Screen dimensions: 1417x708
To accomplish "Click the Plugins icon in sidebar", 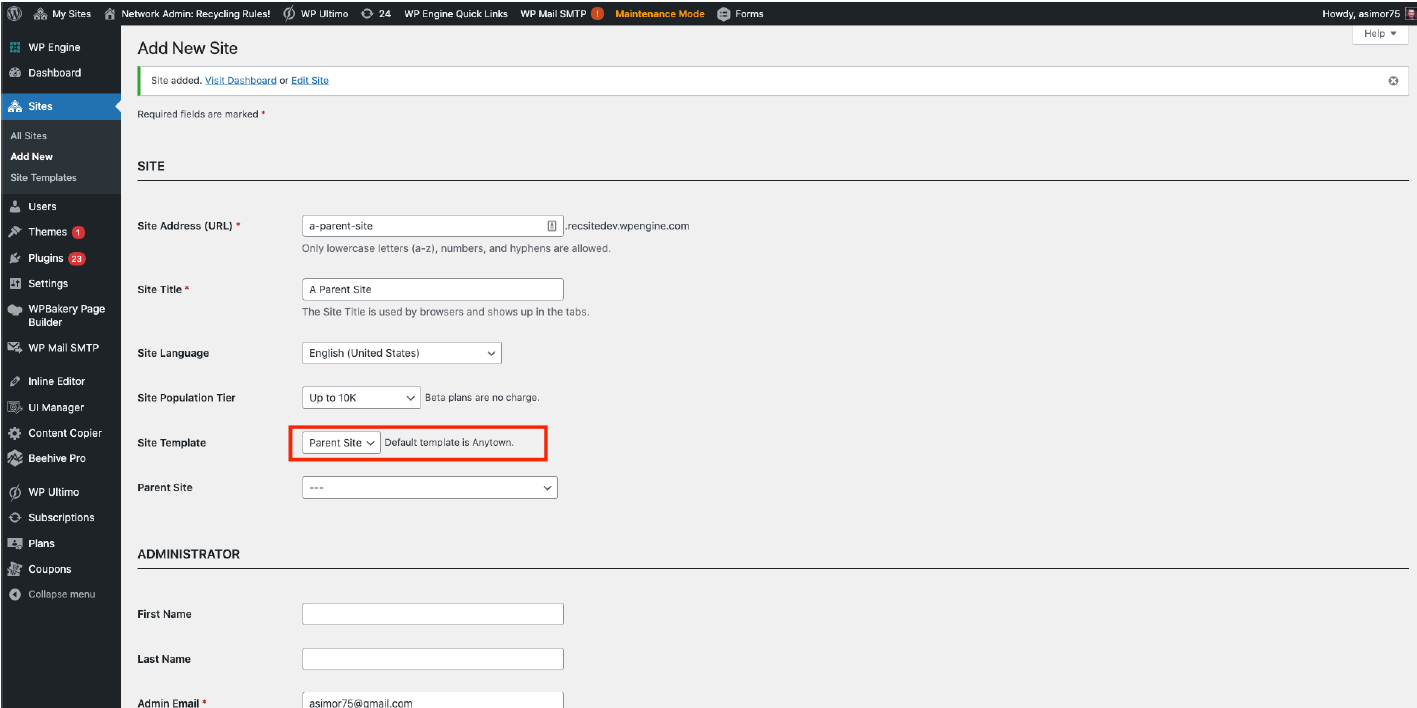I will 15,258.
